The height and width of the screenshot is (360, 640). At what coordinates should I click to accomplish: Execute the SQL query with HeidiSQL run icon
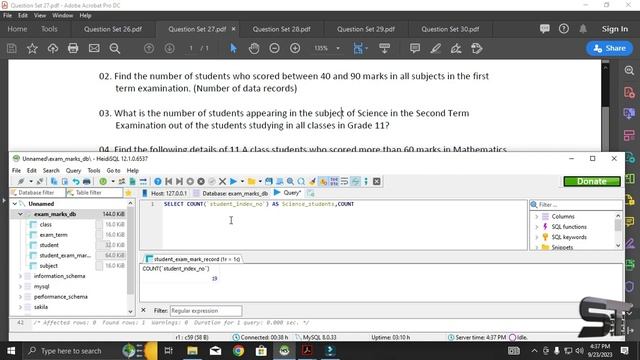tap(233, 181)
